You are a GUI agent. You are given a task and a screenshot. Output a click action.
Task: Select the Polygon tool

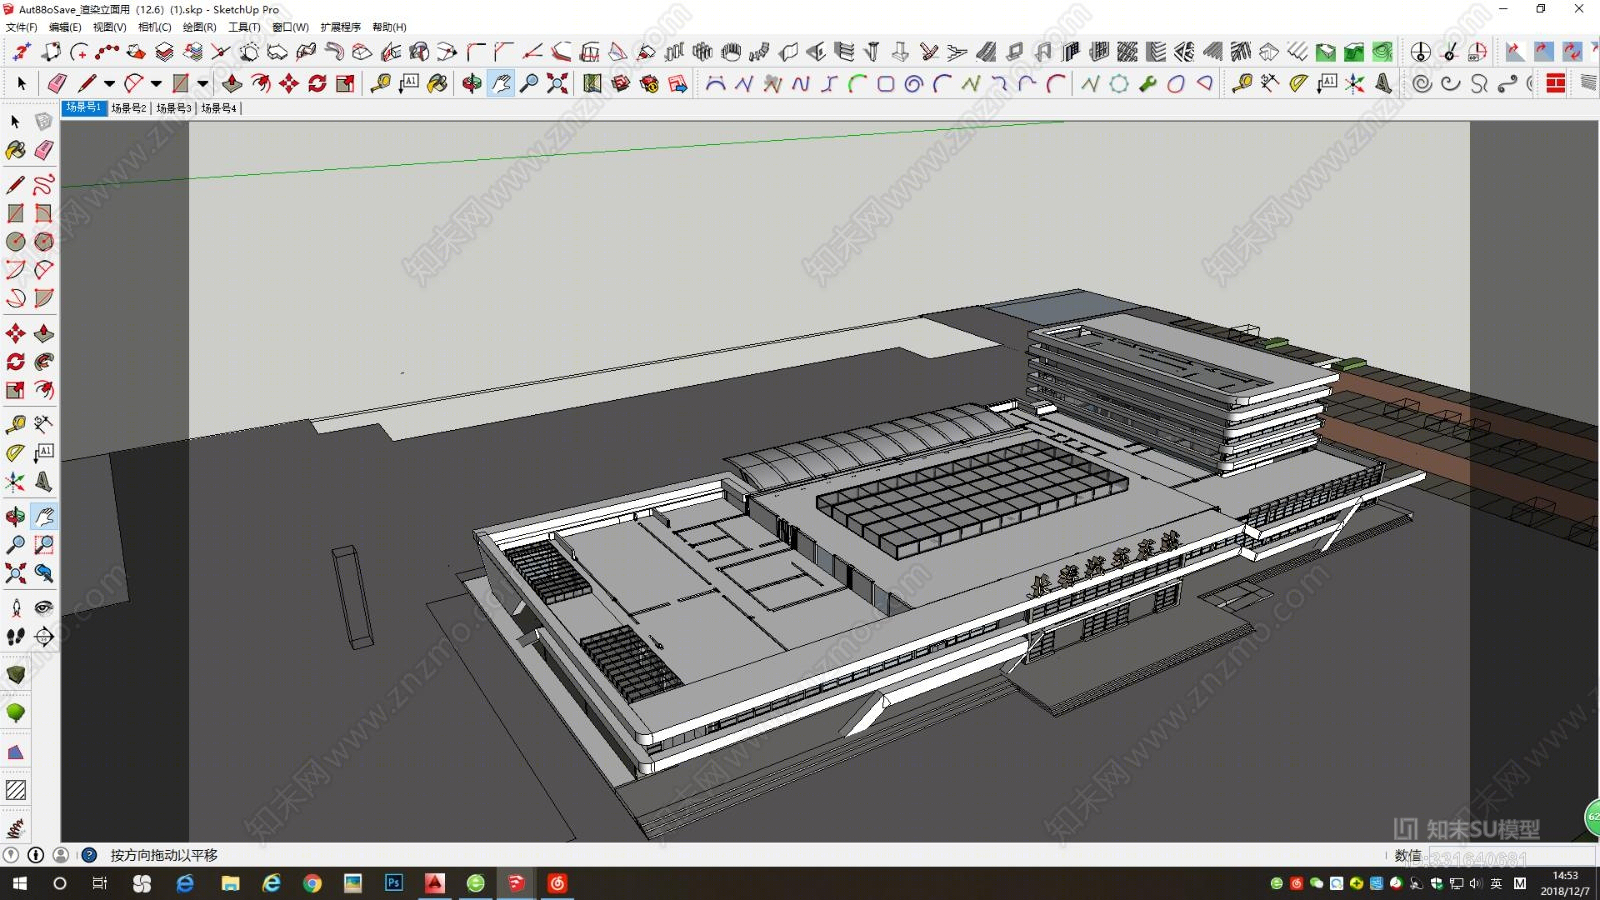point(43,241)
